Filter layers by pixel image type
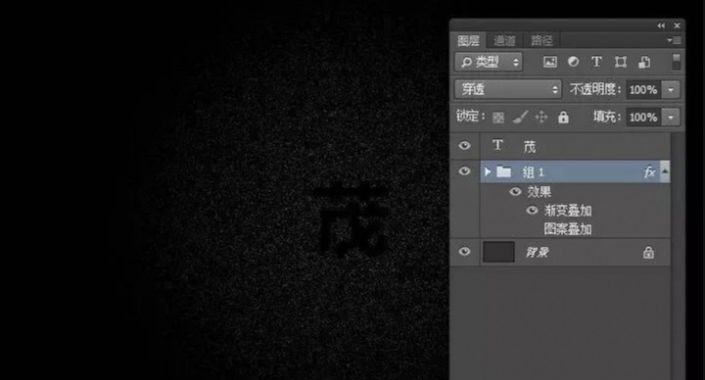Image resolution: width=705 pixels, height=380 pixels. [x=550, y=62]
